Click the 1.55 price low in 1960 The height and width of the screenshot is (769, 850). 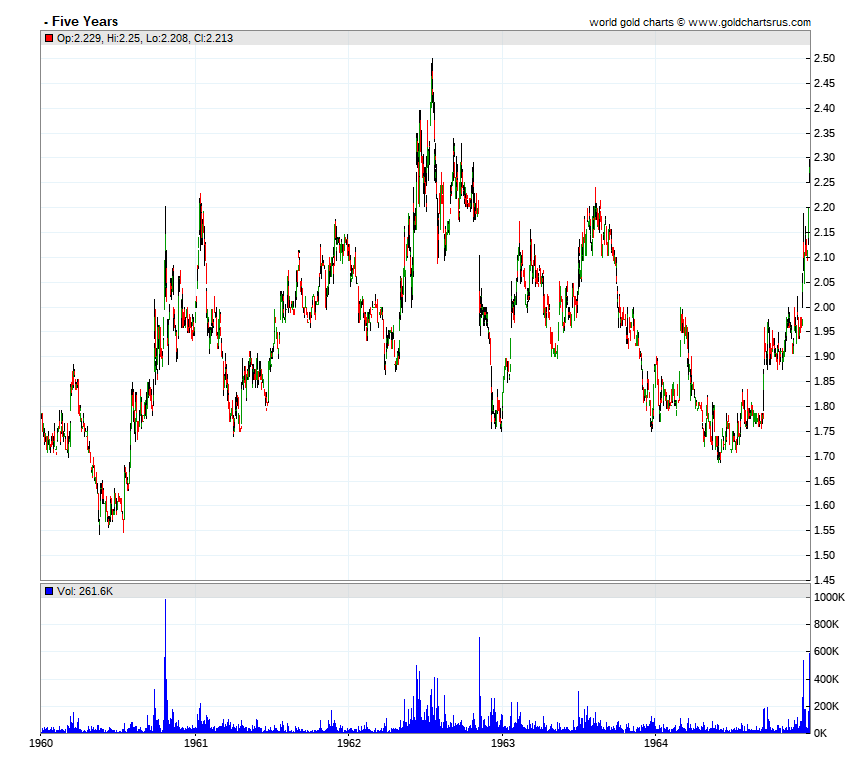[99, 531]
